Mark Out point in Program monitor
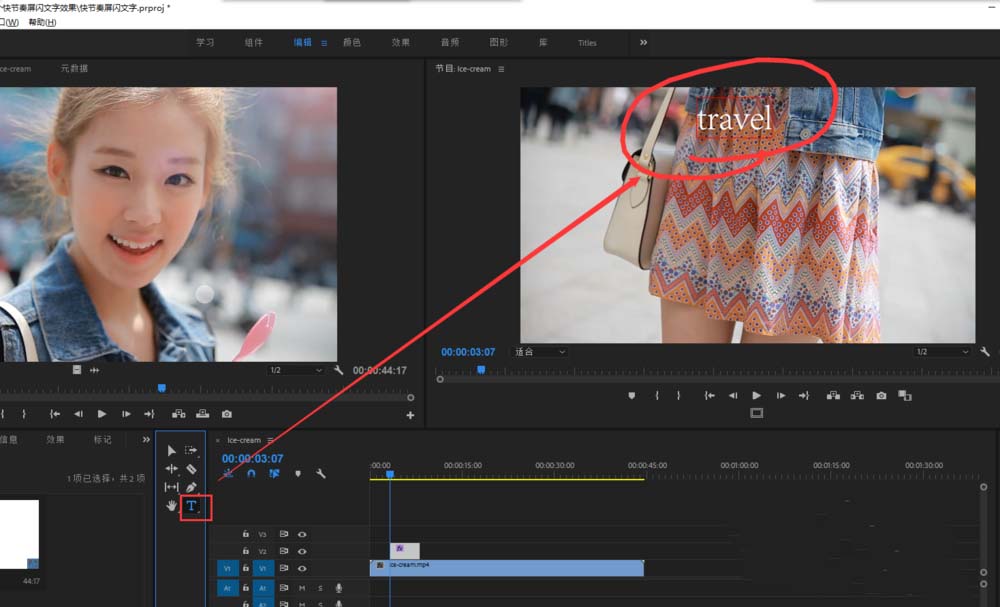This screenshot has height=607, width=1000. (679, 395)
